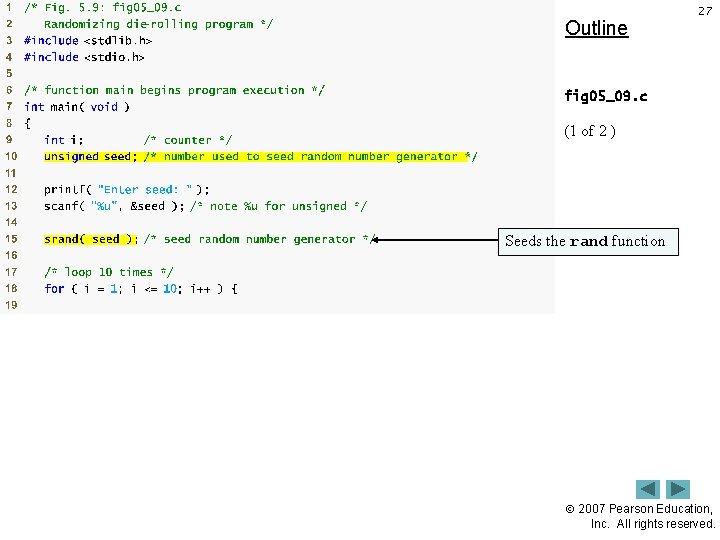
Task: Click the 'function main begins program execution' comment
Action: point(174,90)
